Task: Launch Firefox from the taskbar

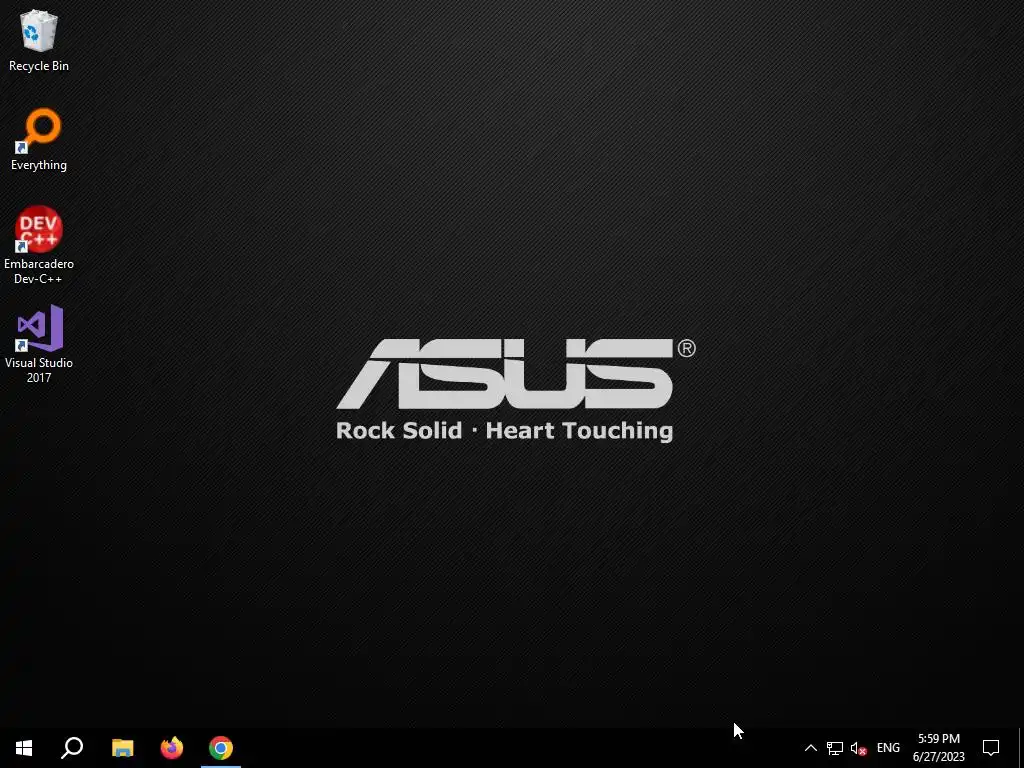Action: coord(172,748)
